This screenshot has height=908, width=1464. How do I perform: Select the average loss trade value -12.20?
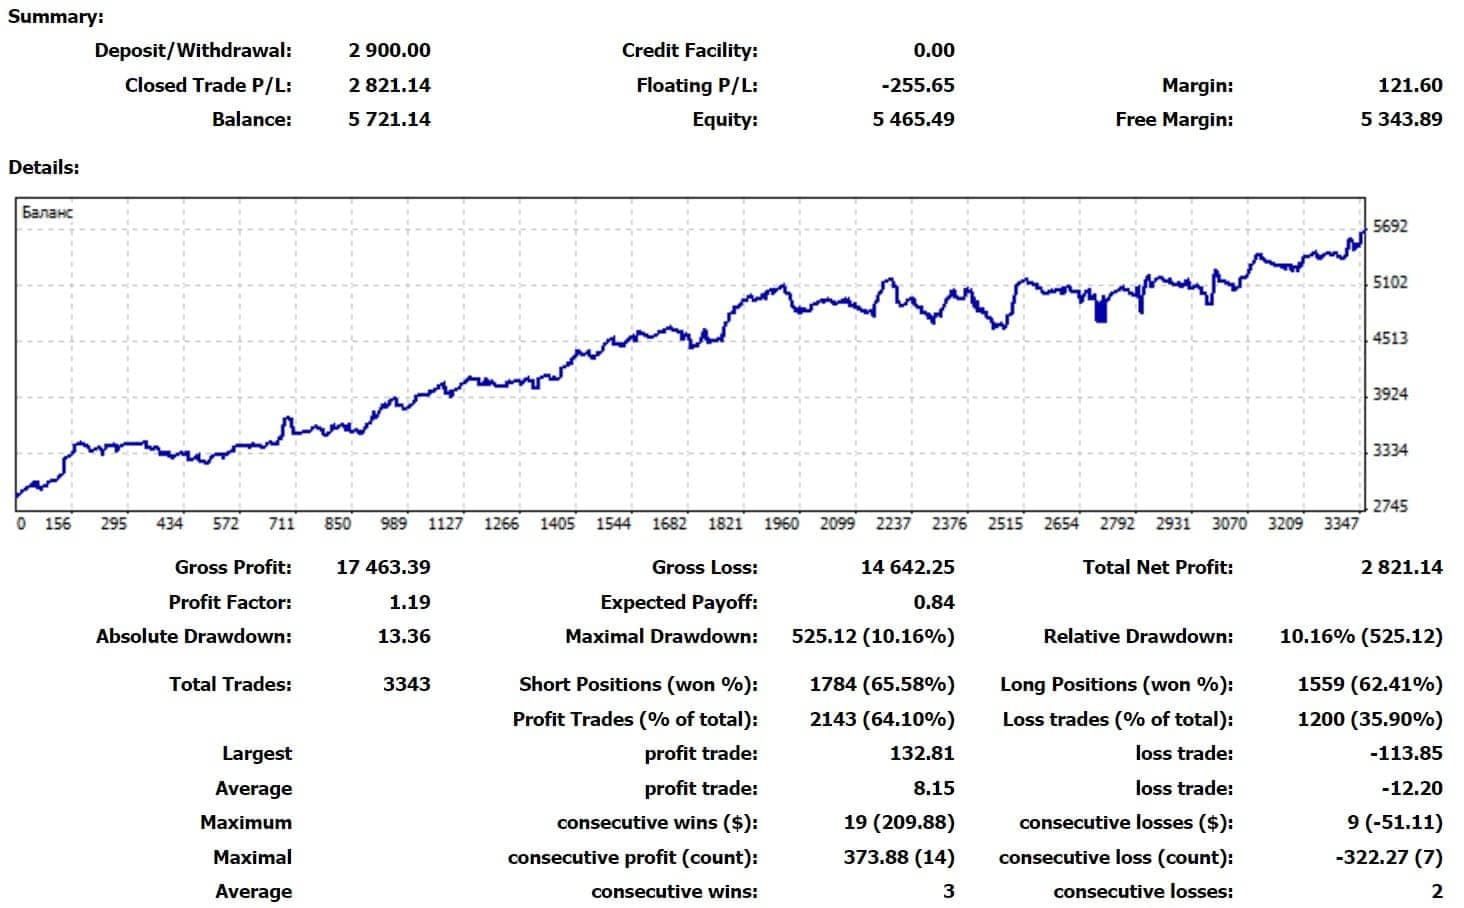pos(1411,788)
